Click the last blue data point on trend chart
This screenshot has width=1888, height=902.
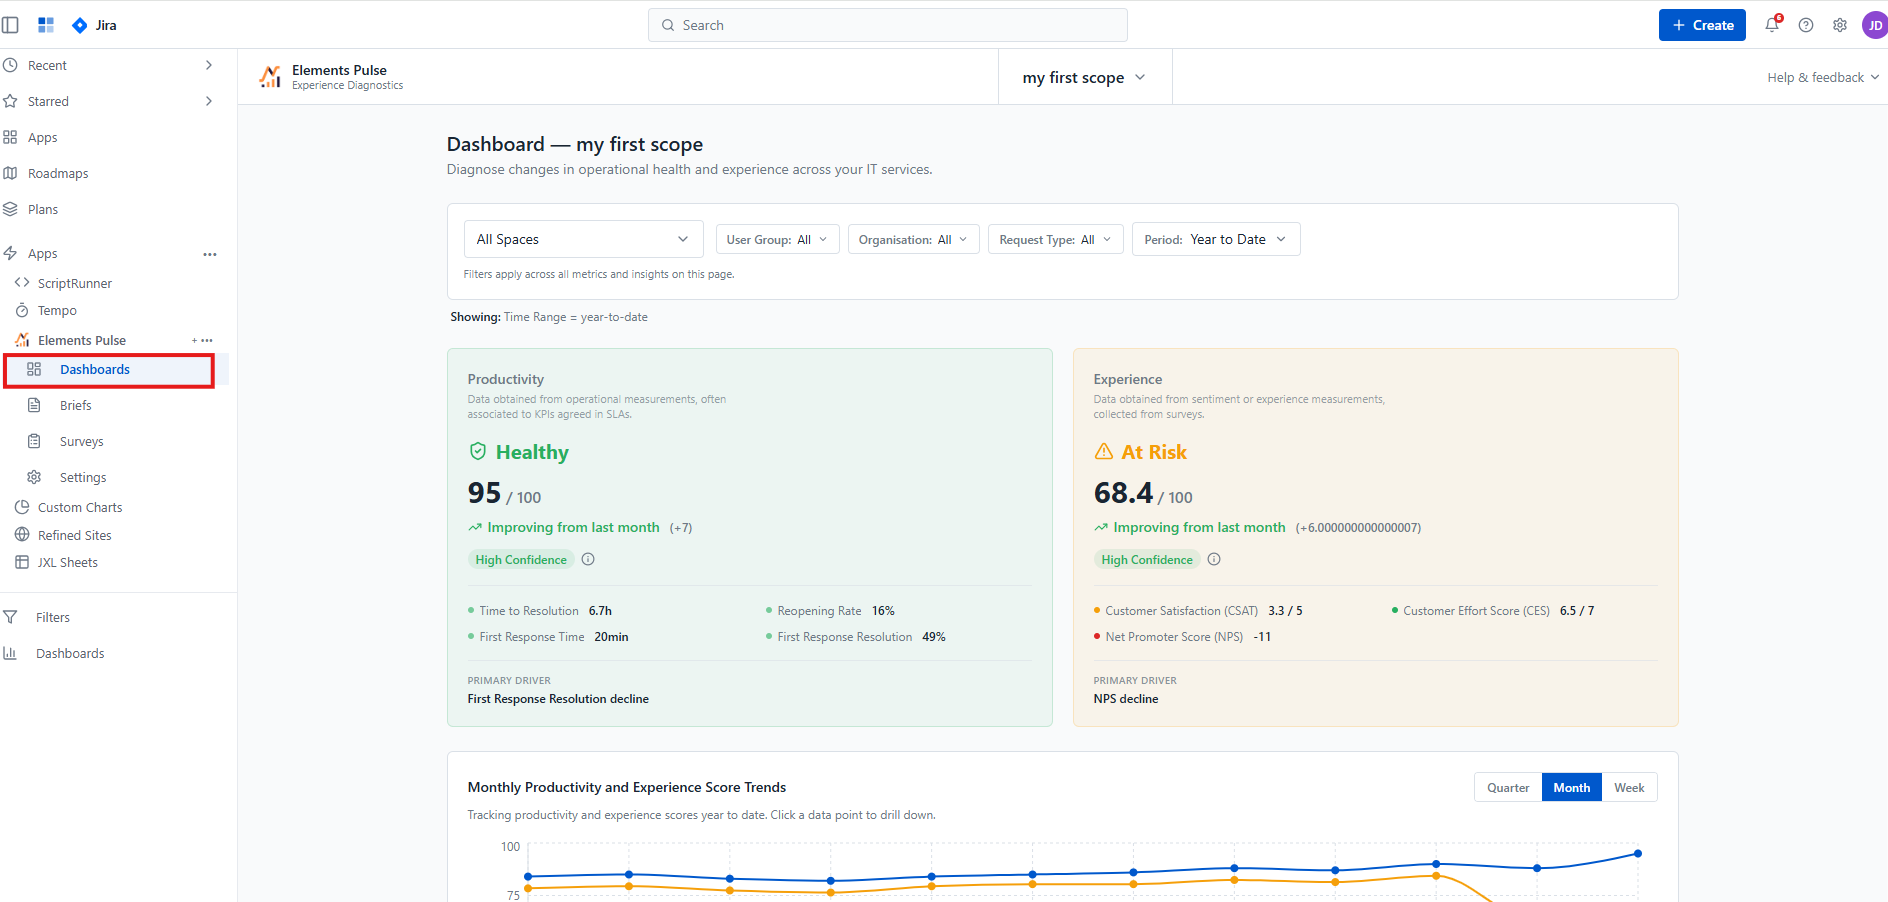[x=1638, y=853]
